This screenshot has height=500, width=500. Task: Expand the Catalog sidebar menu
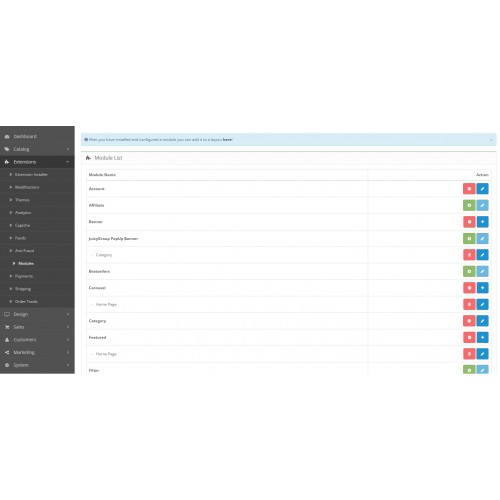point(37,149)
